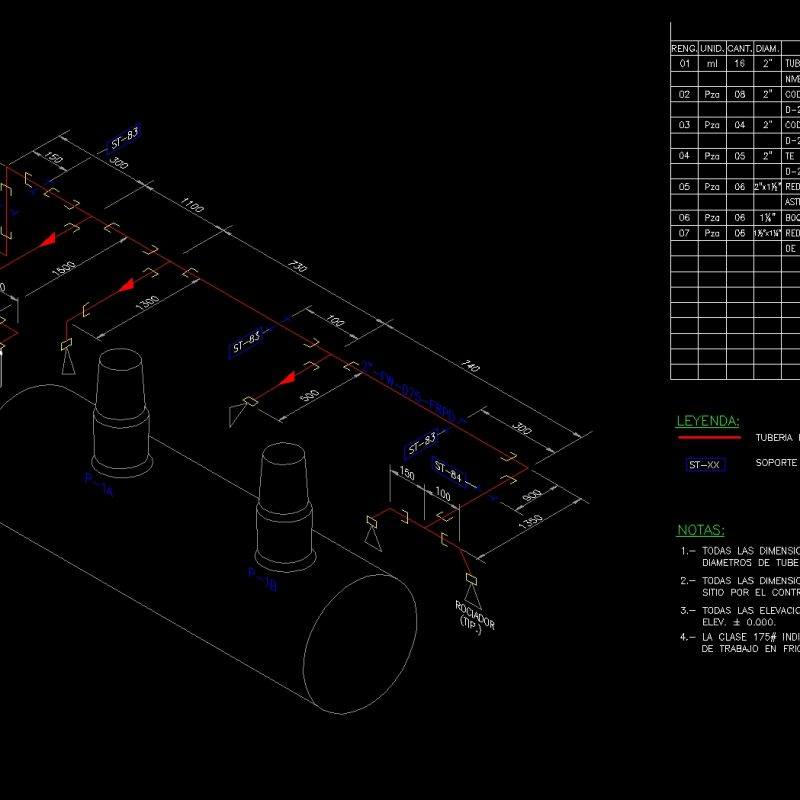
Task: Select the red flow arrow near dimension 1500
Action: pos(48,240)
